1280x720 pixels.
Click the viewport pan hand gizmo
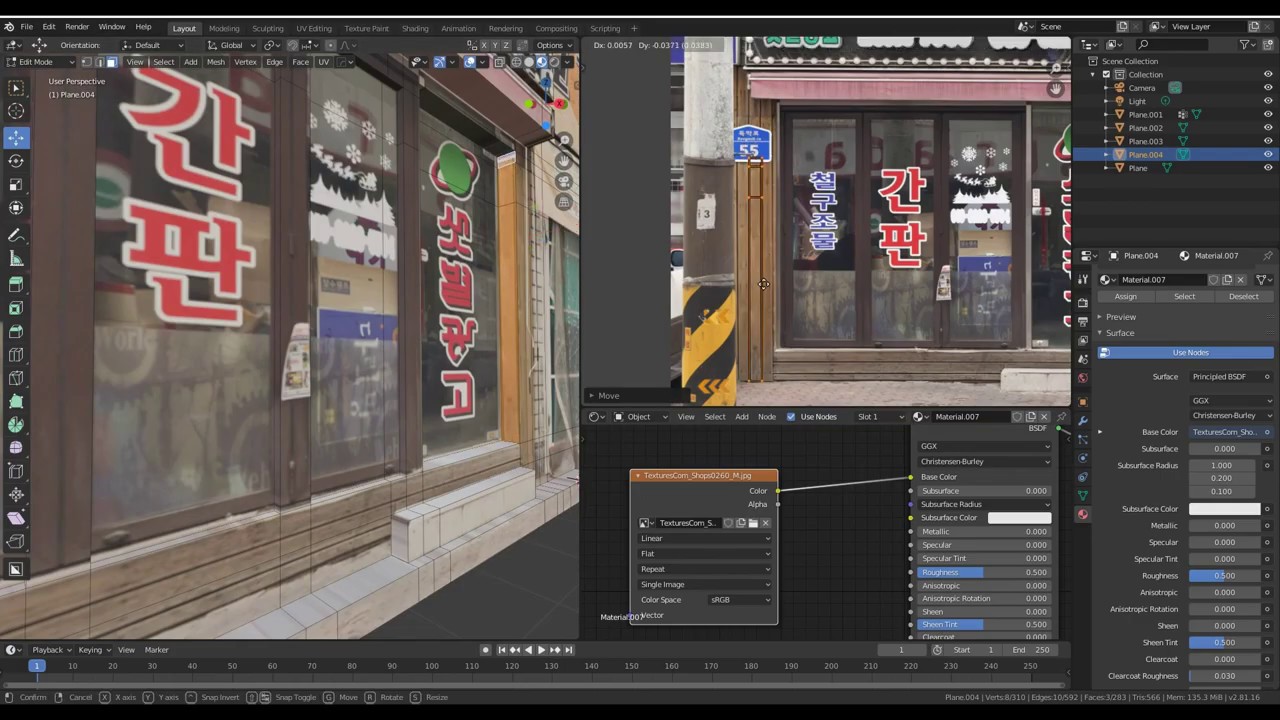click(x=564, y=161)
